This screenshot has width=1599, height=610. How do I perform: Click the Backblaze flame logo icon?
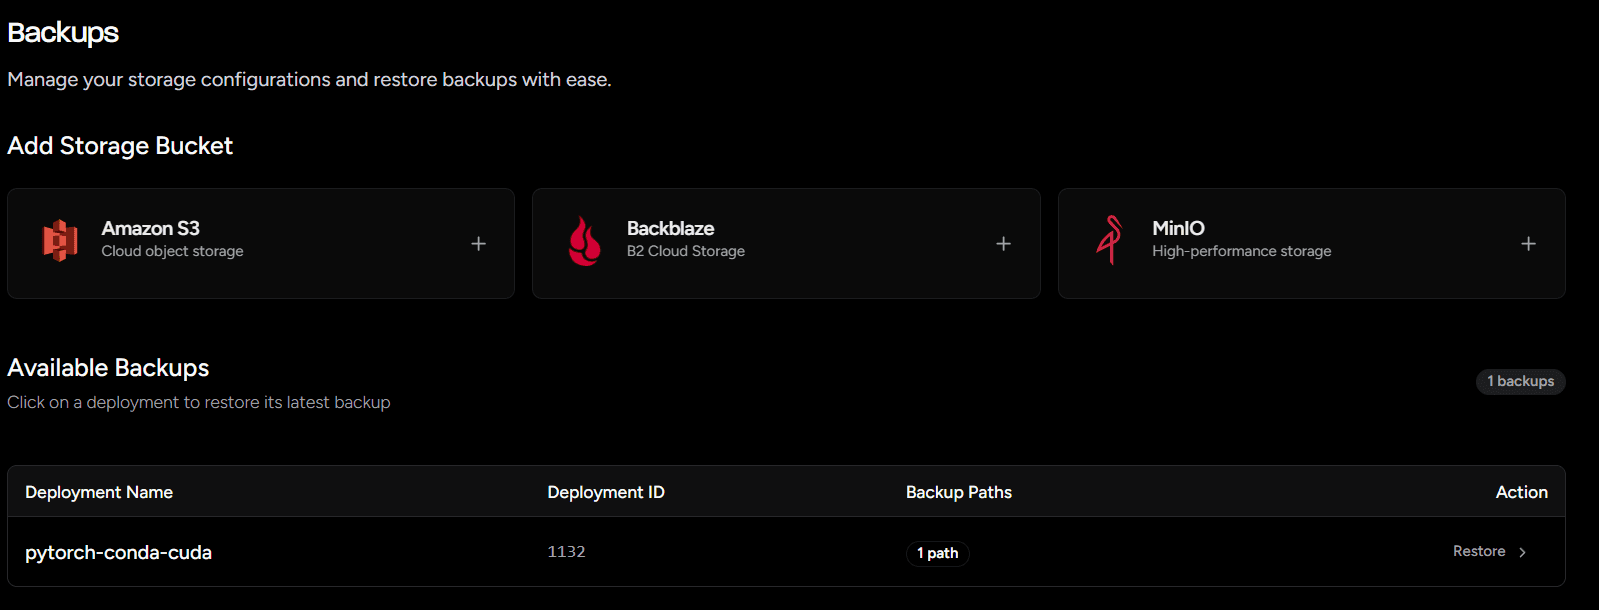pyautogui.click(x=585, y=241)
